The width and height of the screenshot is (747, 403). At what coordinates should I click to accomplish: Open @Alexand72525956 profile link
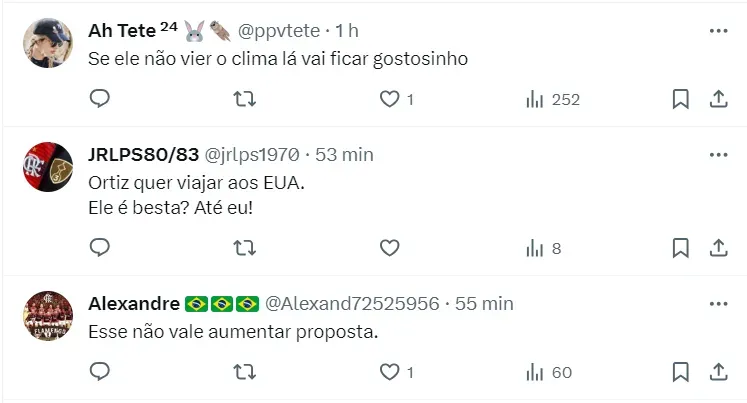coord(352,304)
